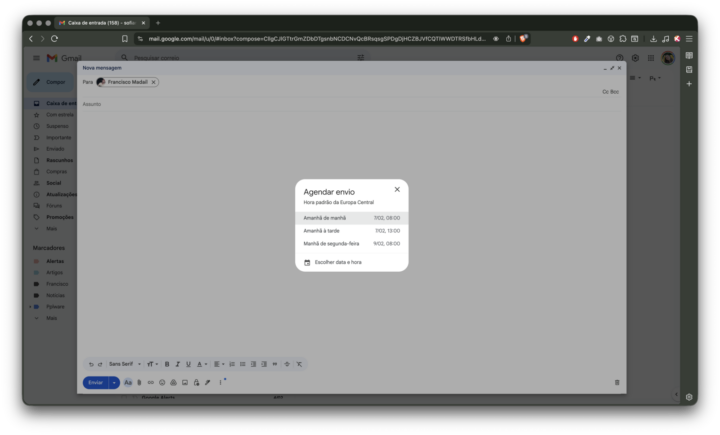Toggle formatting options Aa icon
Image resolution: width=720 pixels, height=435 pixels.
coord(128,382)
